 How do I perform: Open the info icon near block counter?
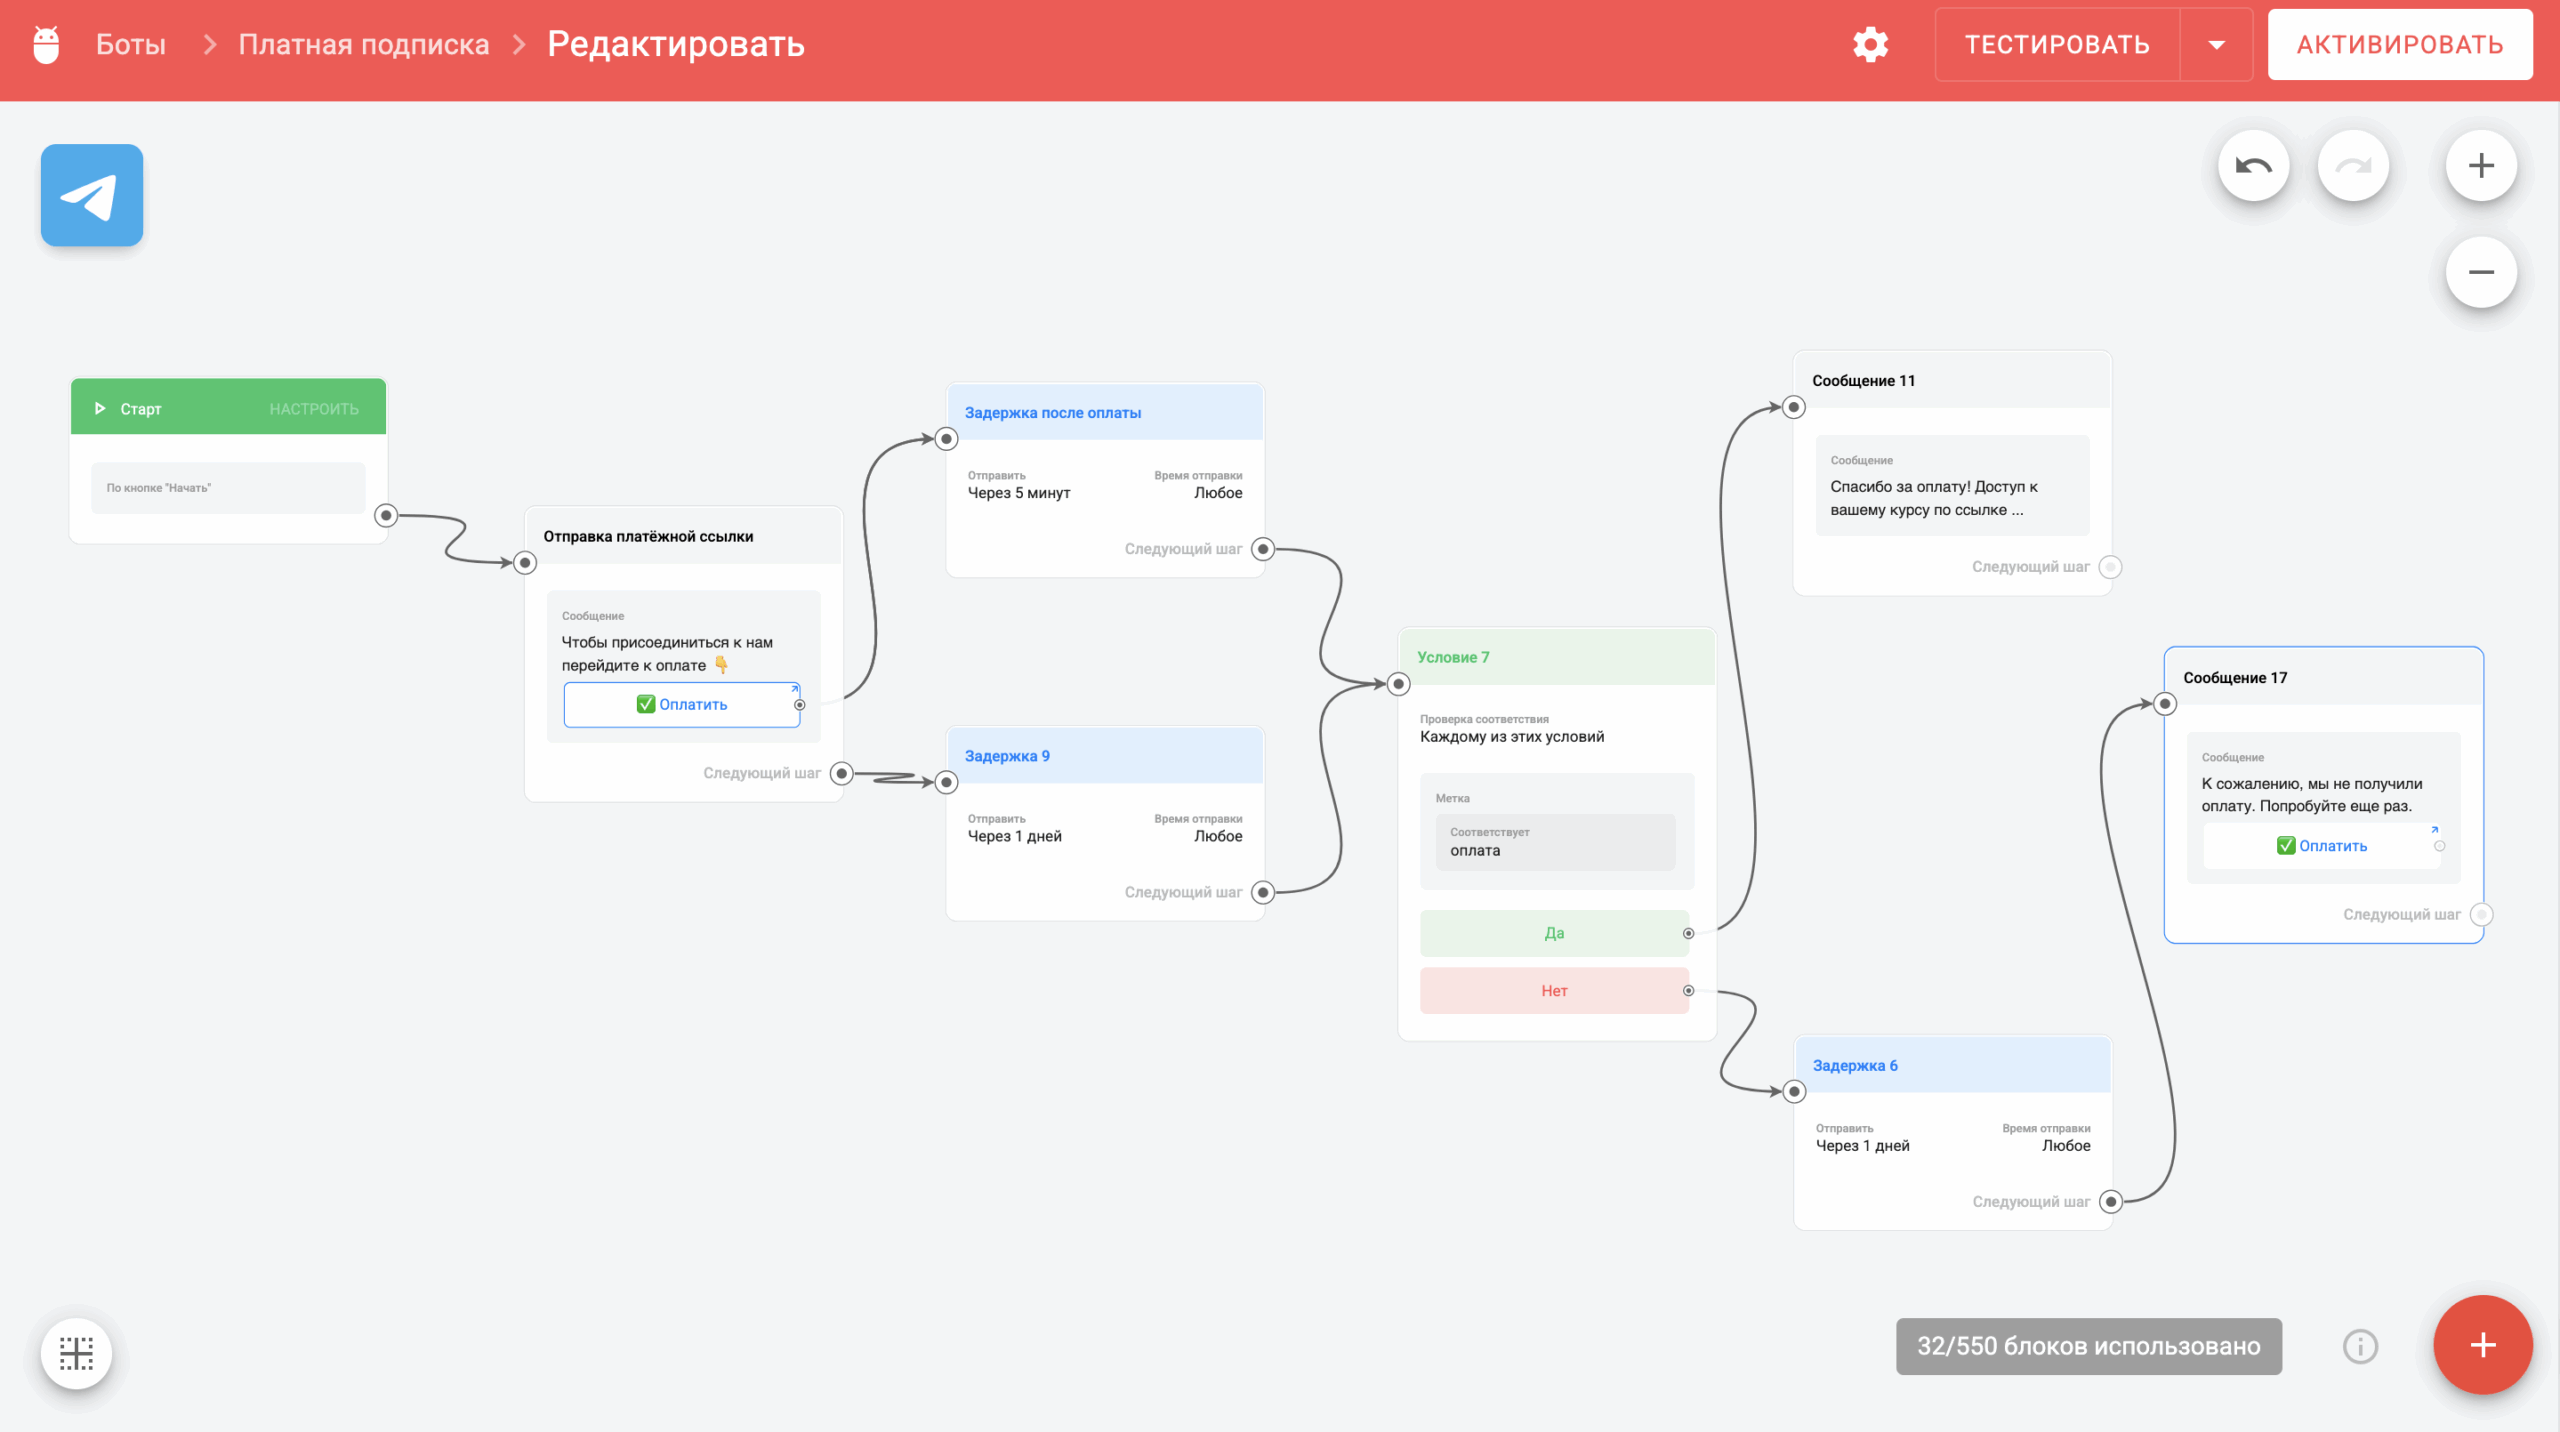click(x=2360, y=1346)
